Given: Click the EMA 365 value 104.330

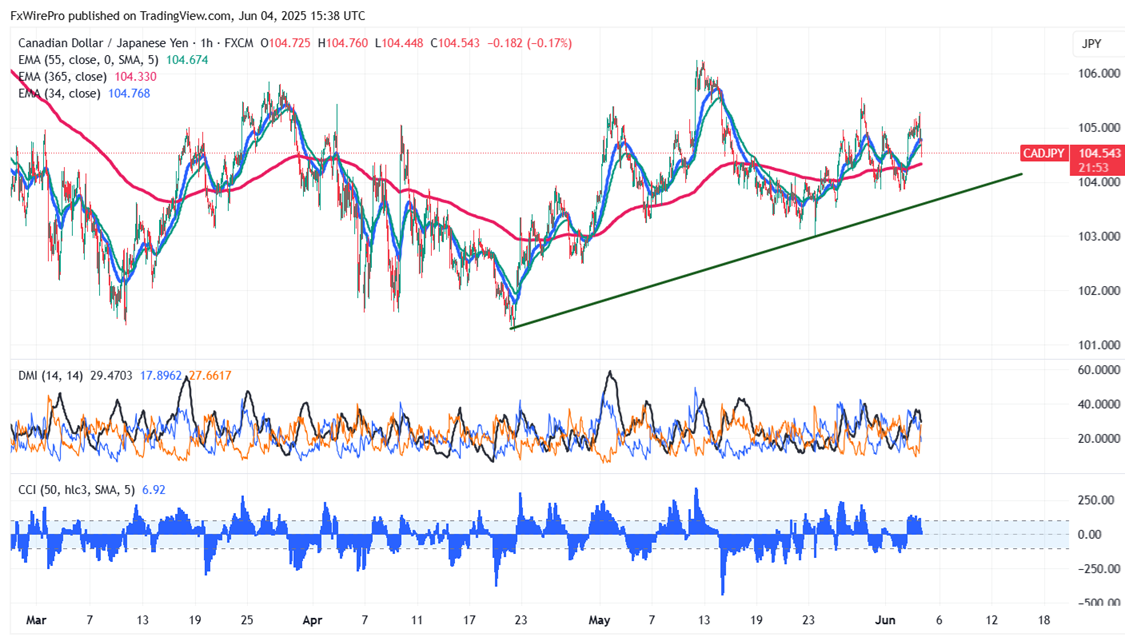Looking at the screenshot, I should point(136,76).
